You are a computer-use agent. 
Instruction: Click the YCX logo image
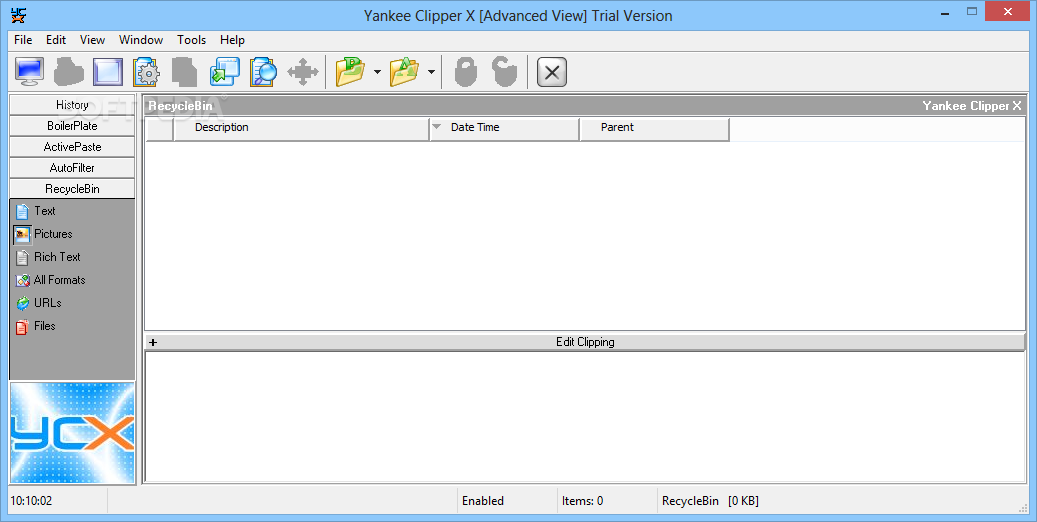pos(72,433)
